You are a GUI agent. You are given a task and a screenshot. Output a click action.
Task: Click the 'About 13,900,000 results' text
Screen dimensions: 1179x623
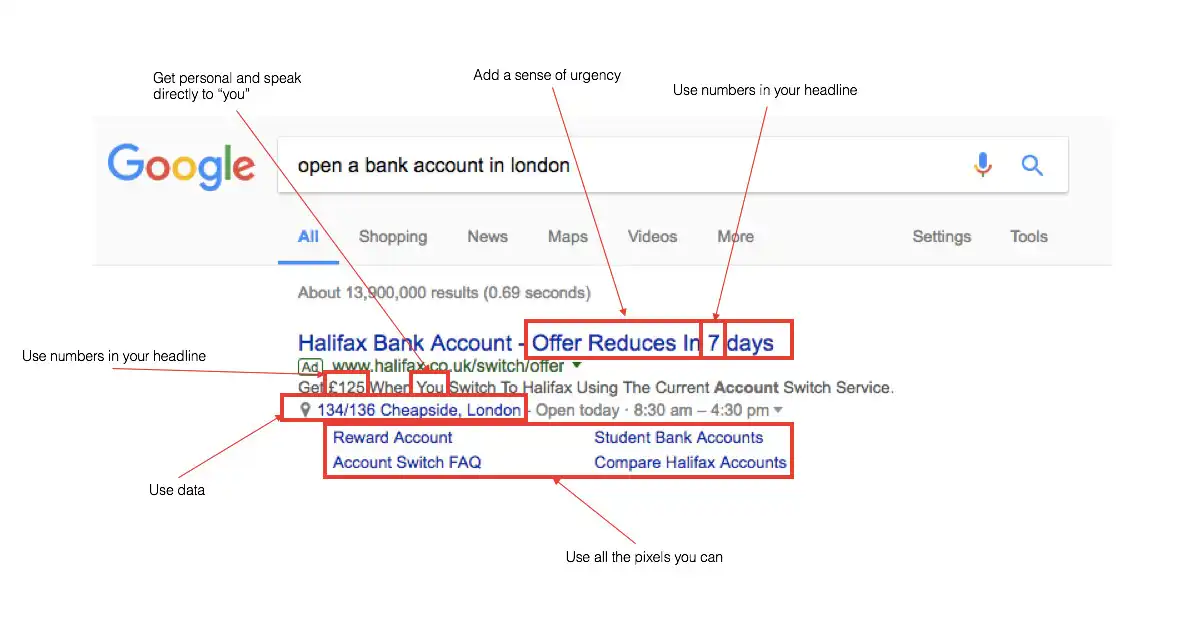pyautogui.click(x=444, y=292)
